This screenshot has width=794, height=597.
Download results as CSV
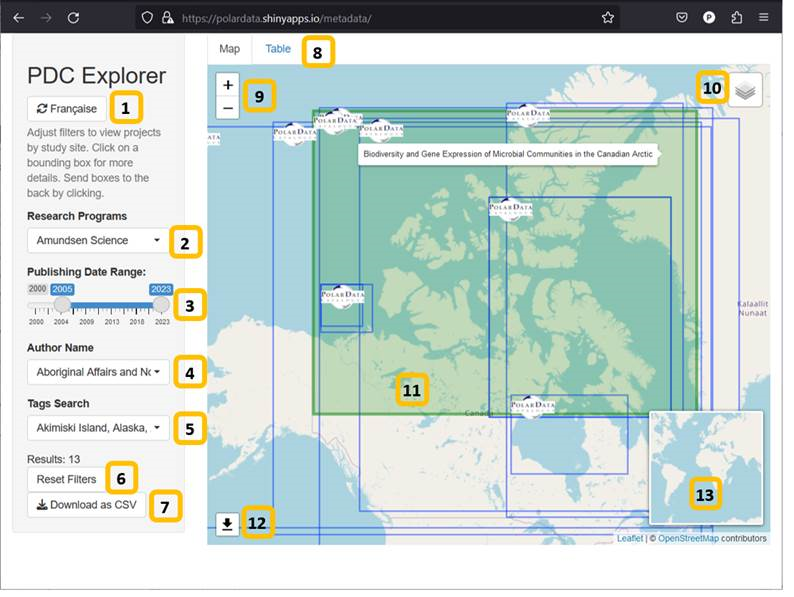tap(86, 505)
